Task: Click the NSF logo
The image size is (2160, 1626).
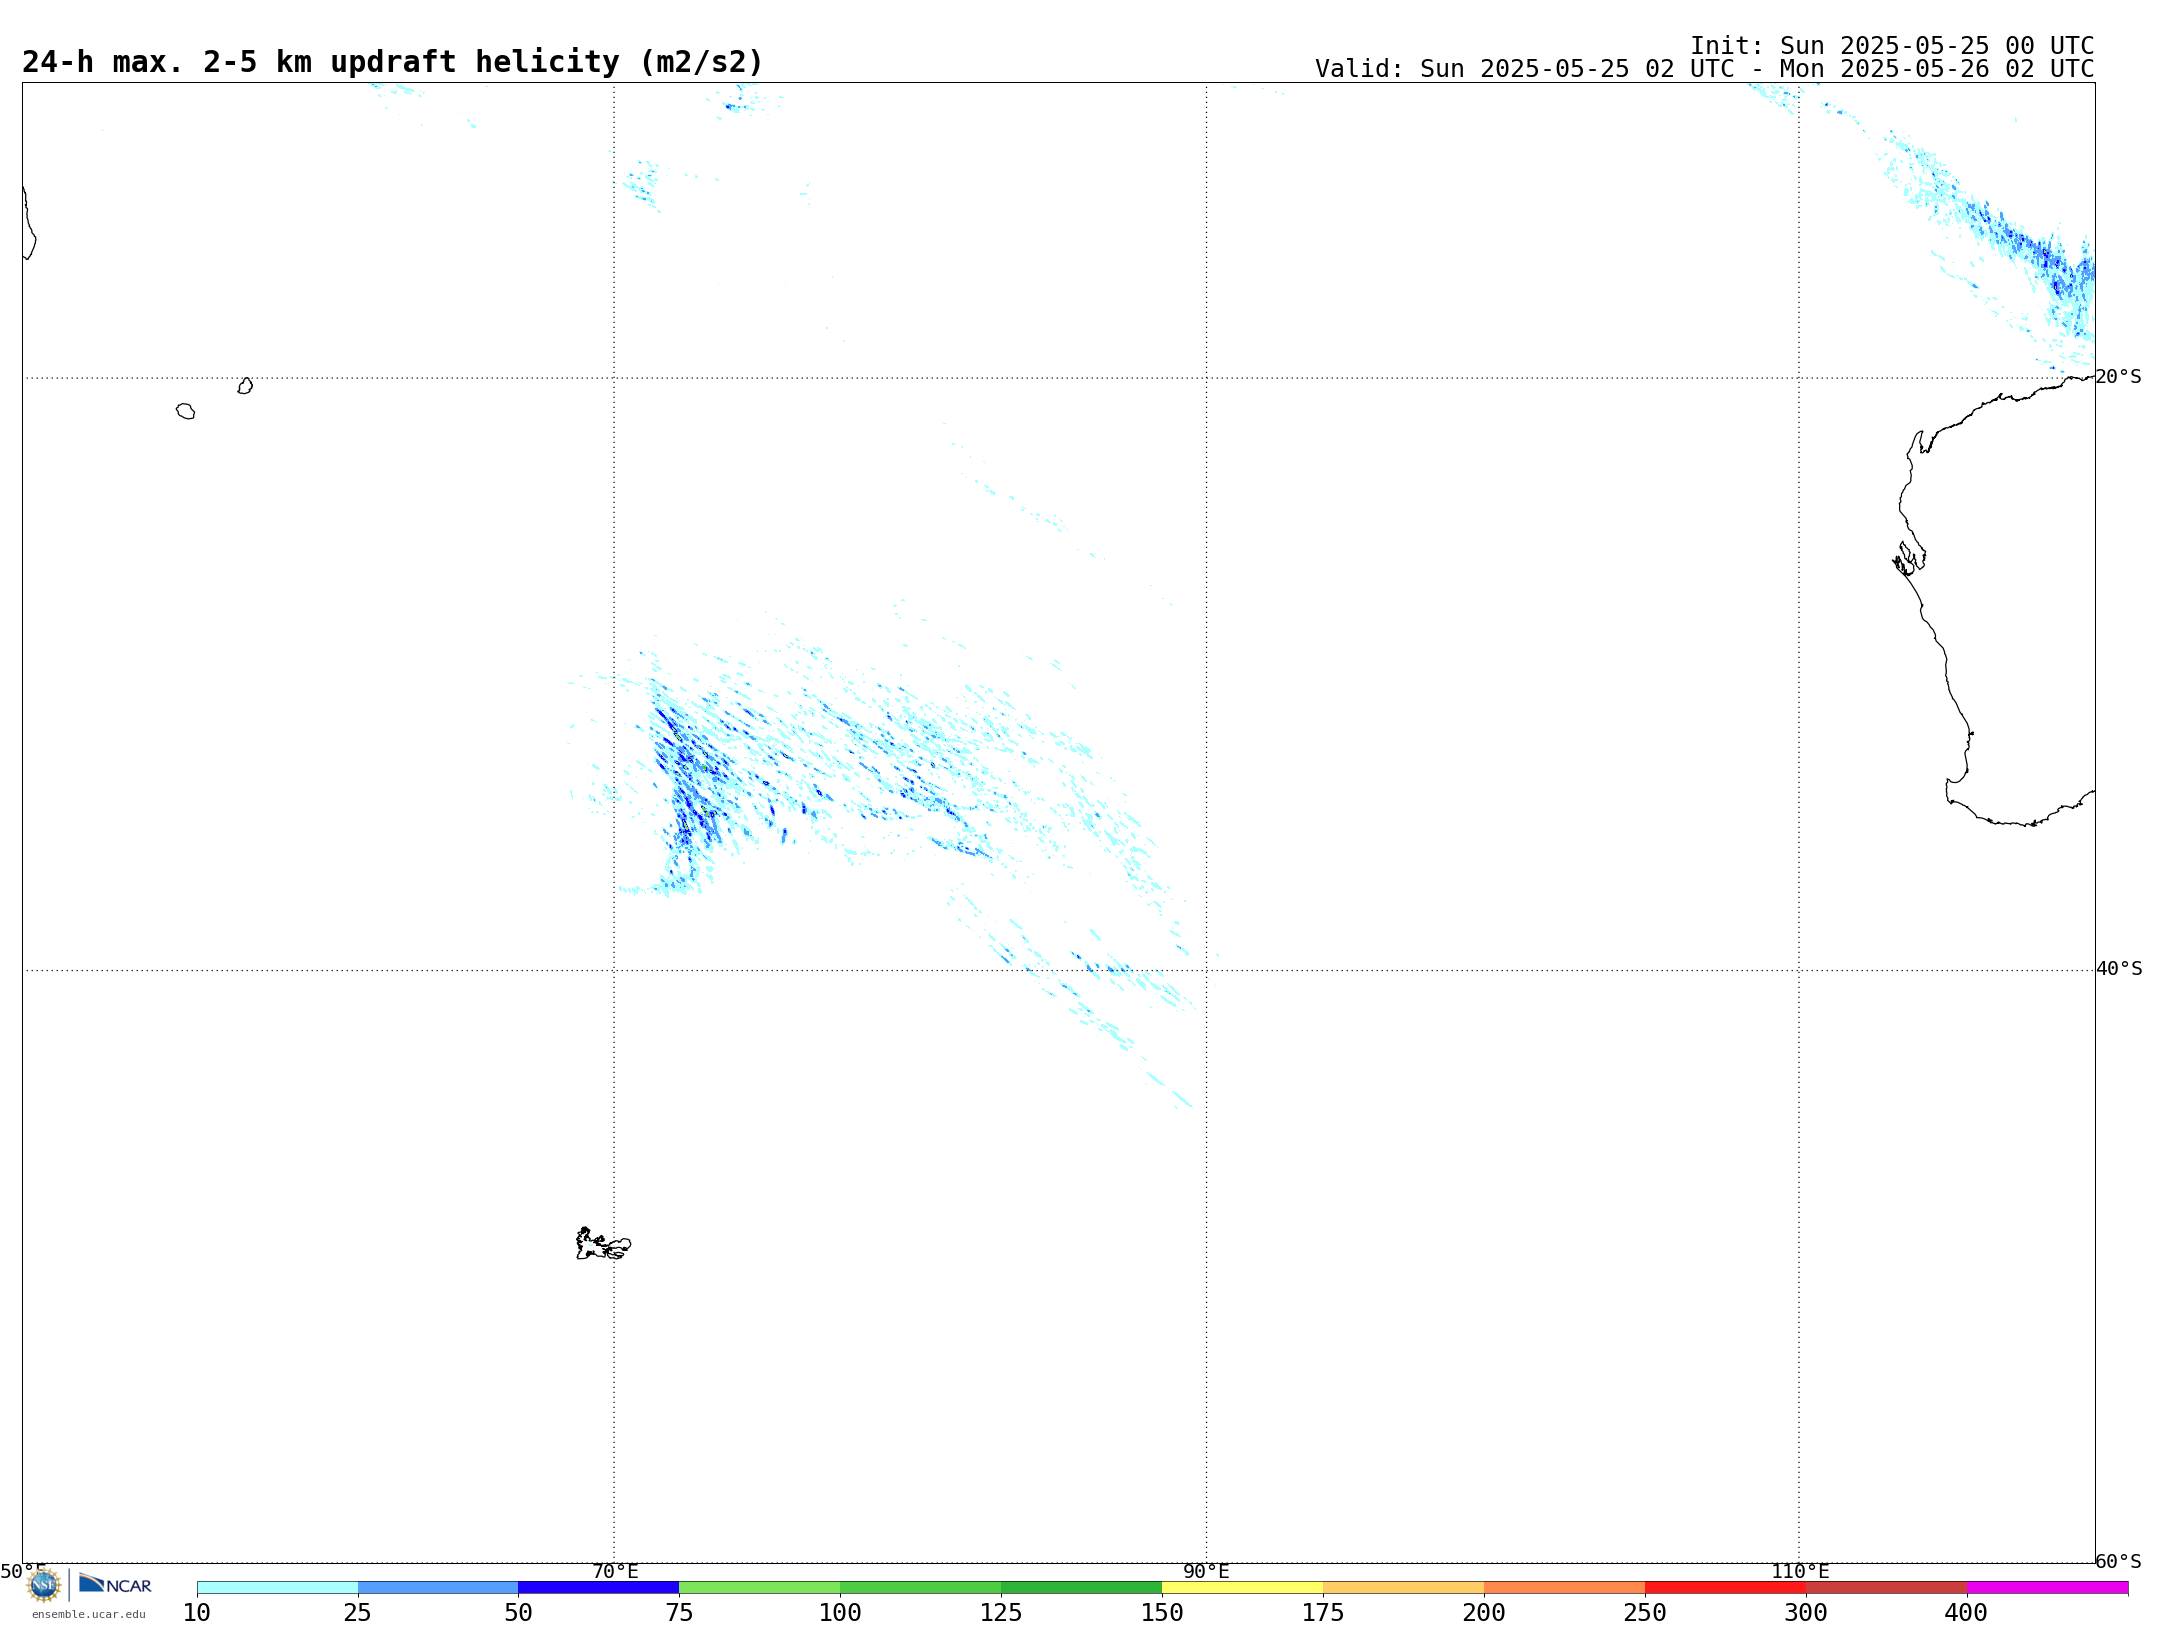Action: click(44, 1584)
